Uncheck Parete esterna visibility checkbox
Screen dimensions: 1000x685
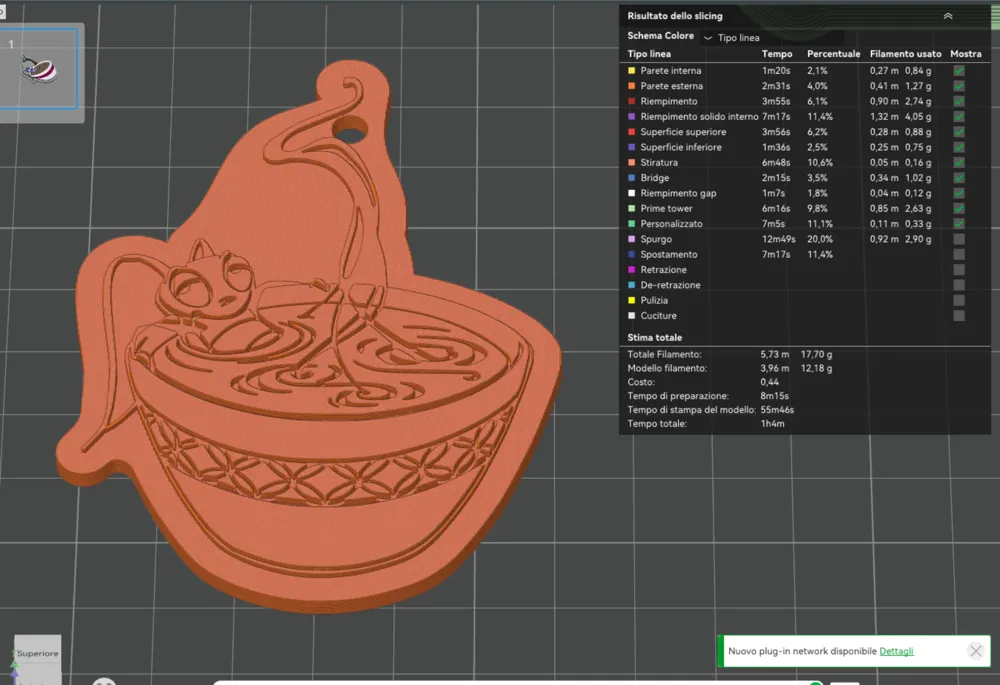[959, 86]
